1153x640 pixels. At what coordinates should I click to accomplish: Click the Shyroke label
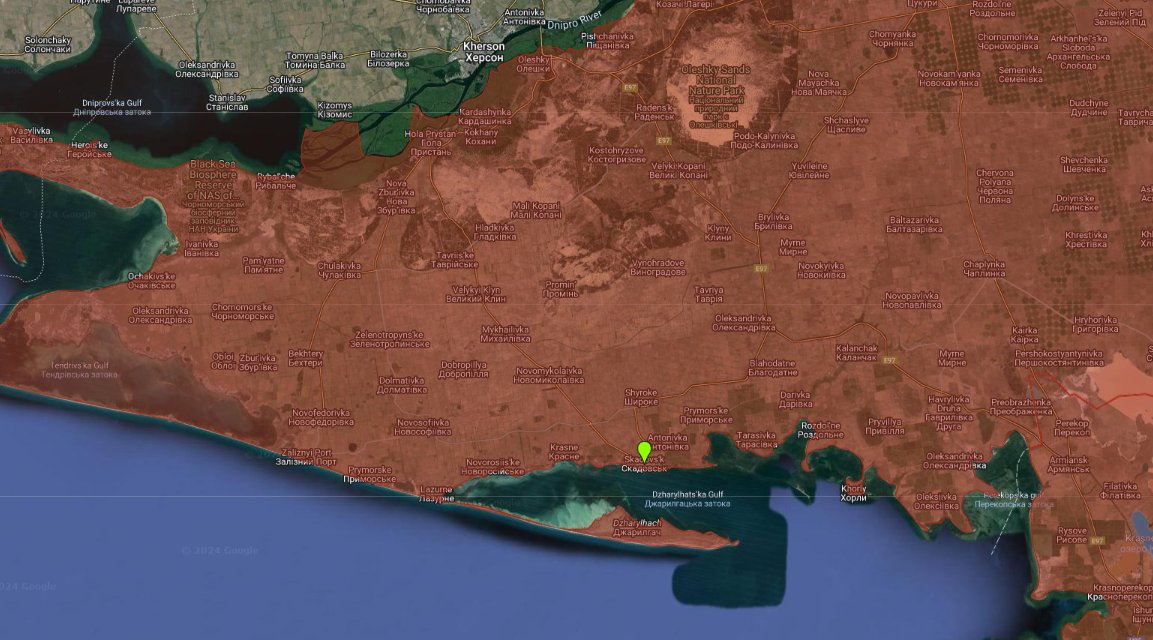coord(641,397)
